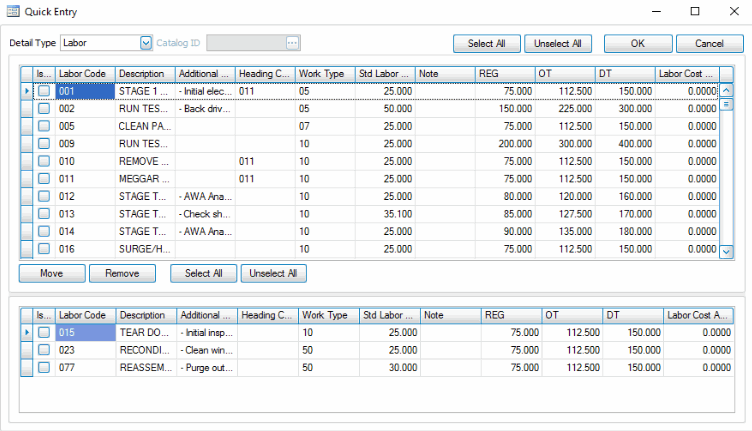Click the upper grid scroll-up arrow
The image size is (752, 431).
pyautogui.click(x=727, y=90)
